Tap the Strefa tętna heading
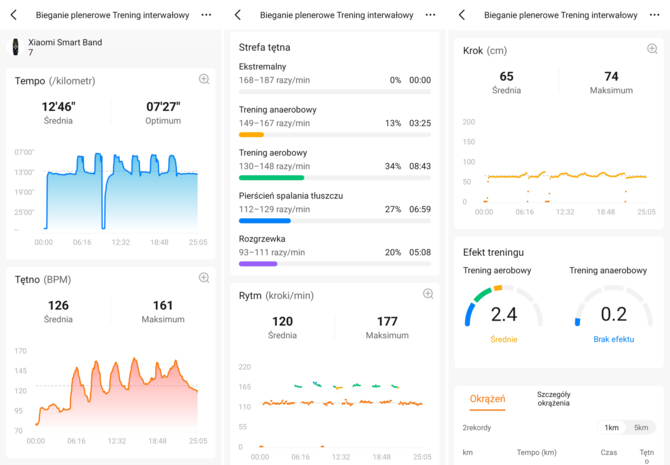The width and height of the screenshot is (670, 465). (264, 47)
